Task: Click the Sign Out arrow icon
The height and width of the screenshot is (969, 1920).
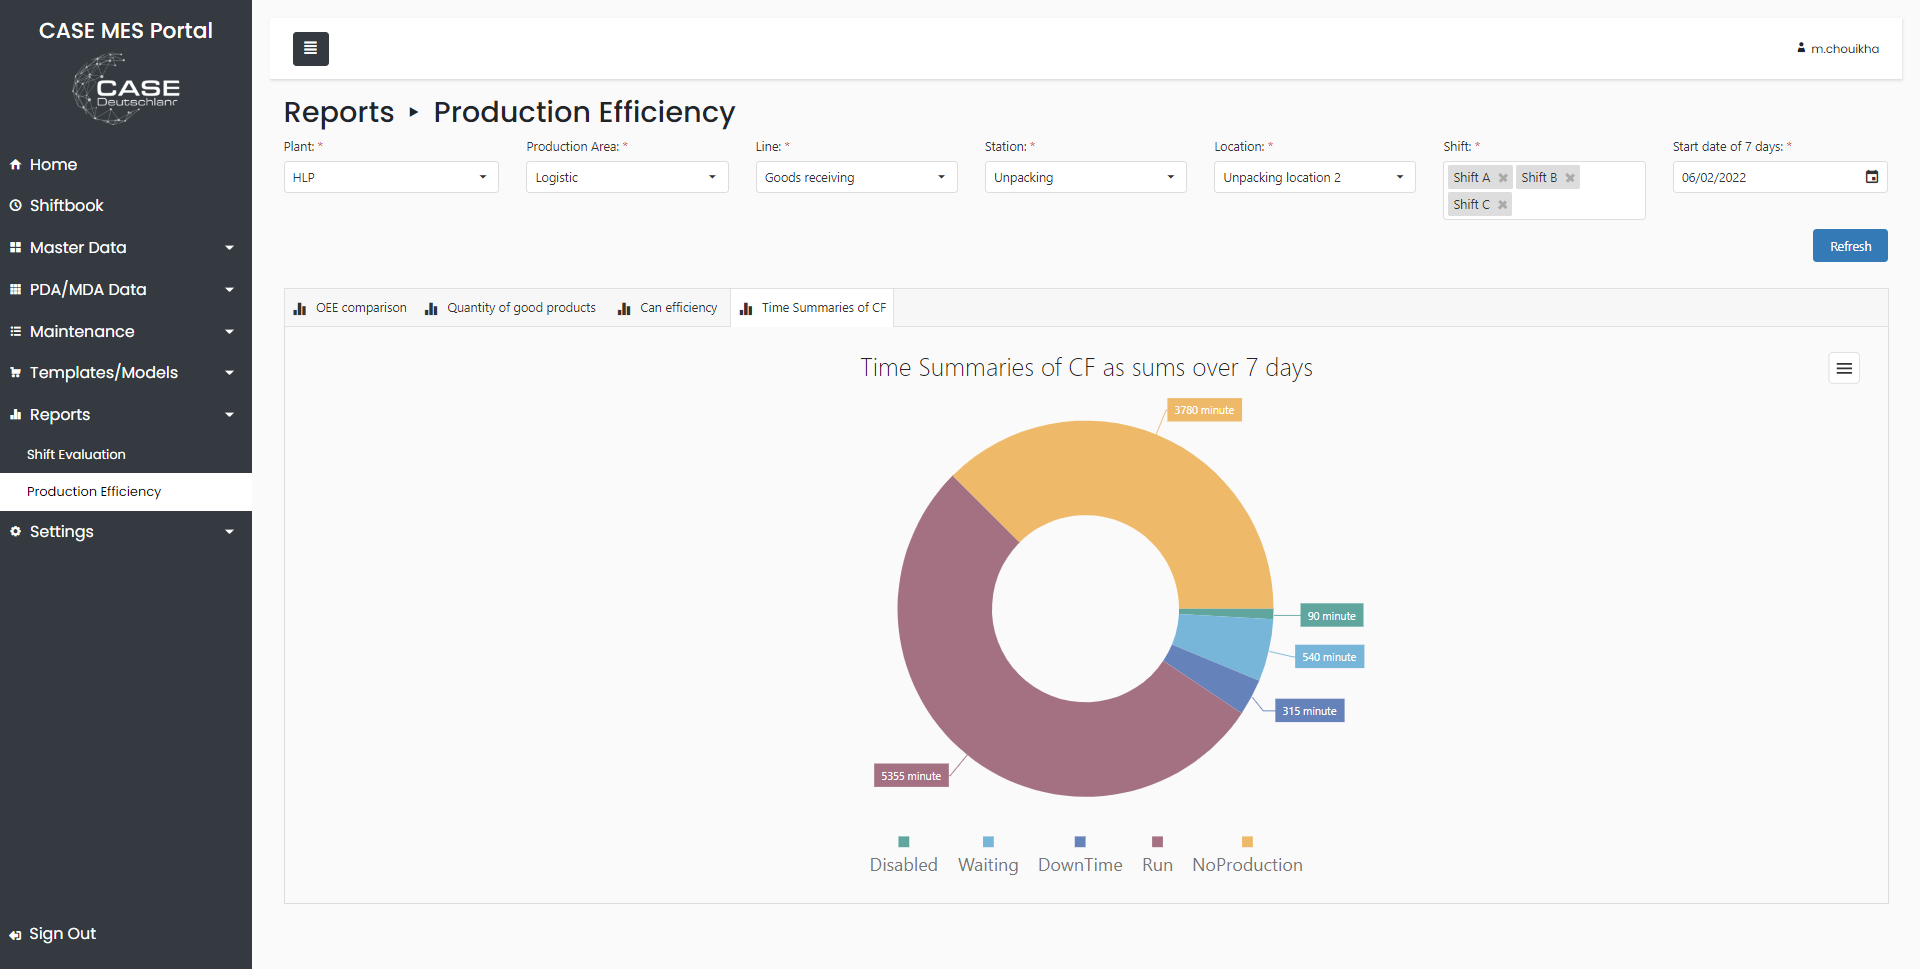Action: pyautogui.click(x=15, y=935)
